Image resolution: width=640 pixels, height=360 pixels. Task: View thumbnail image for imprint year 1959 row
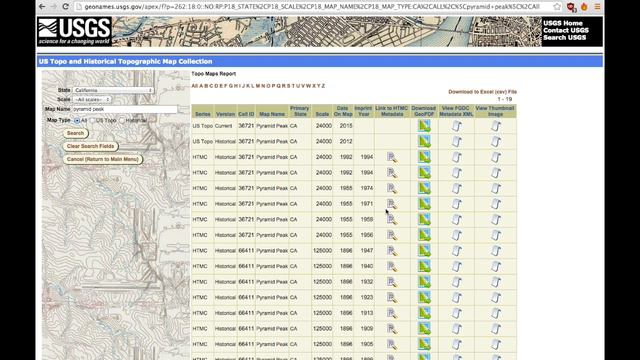496,219
